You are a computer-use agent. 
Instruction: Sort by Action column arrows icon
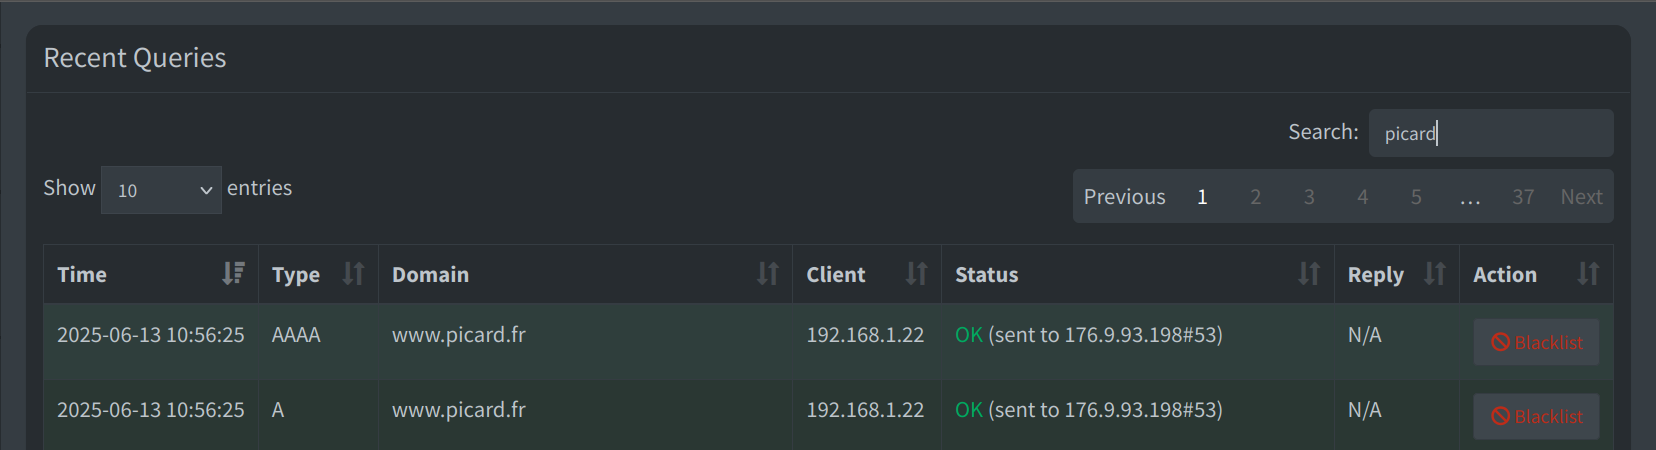coord(1588,274)
